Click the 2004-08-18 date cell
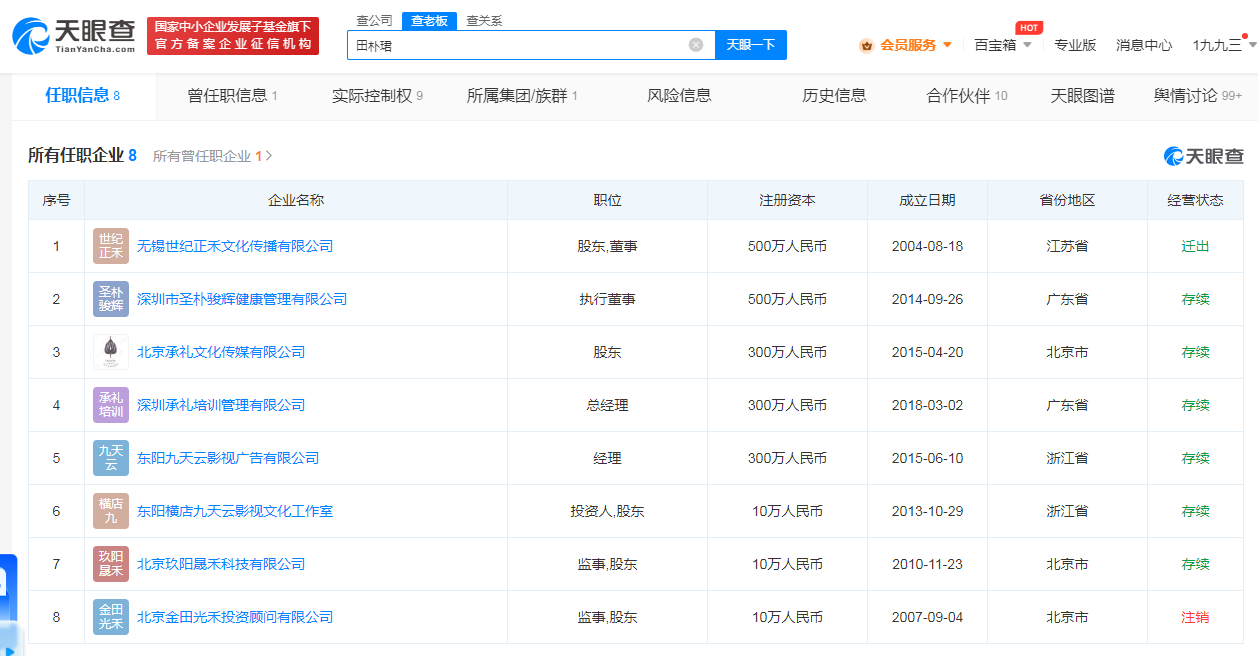Viewport: 1258px width, 656px height. click(x=927, y=246)
